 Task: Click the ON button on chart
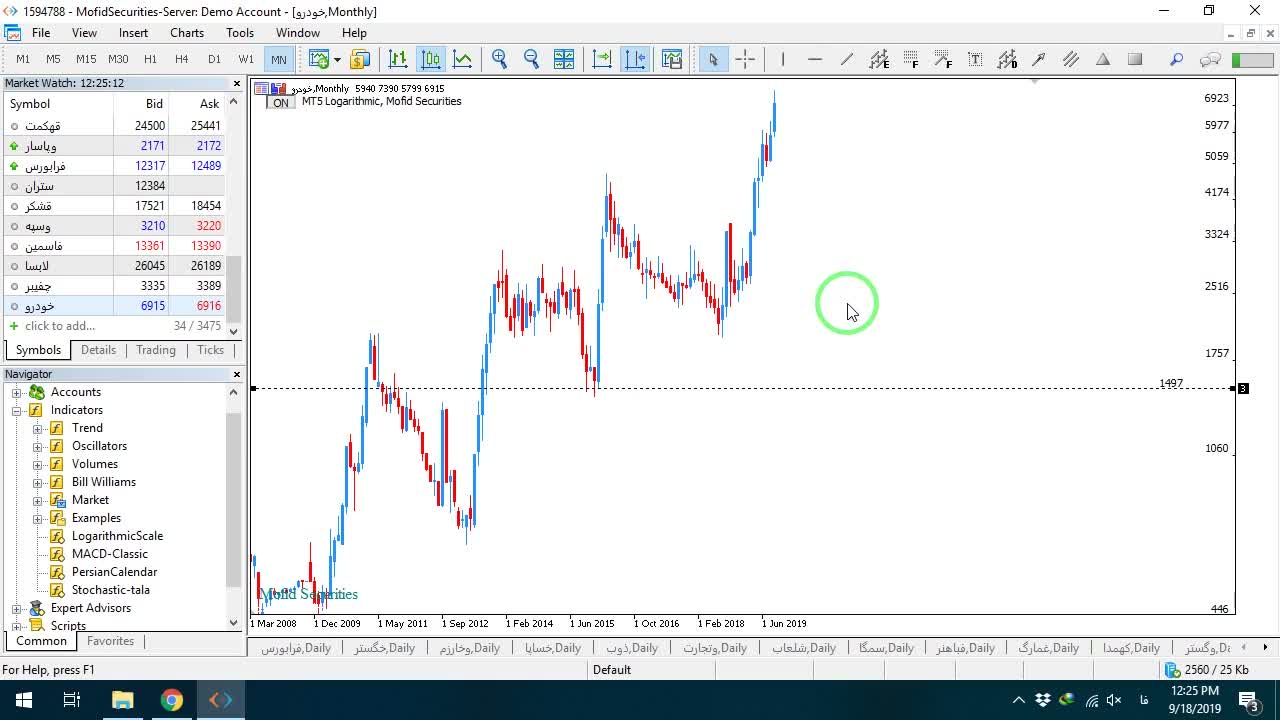click(281, 103)
